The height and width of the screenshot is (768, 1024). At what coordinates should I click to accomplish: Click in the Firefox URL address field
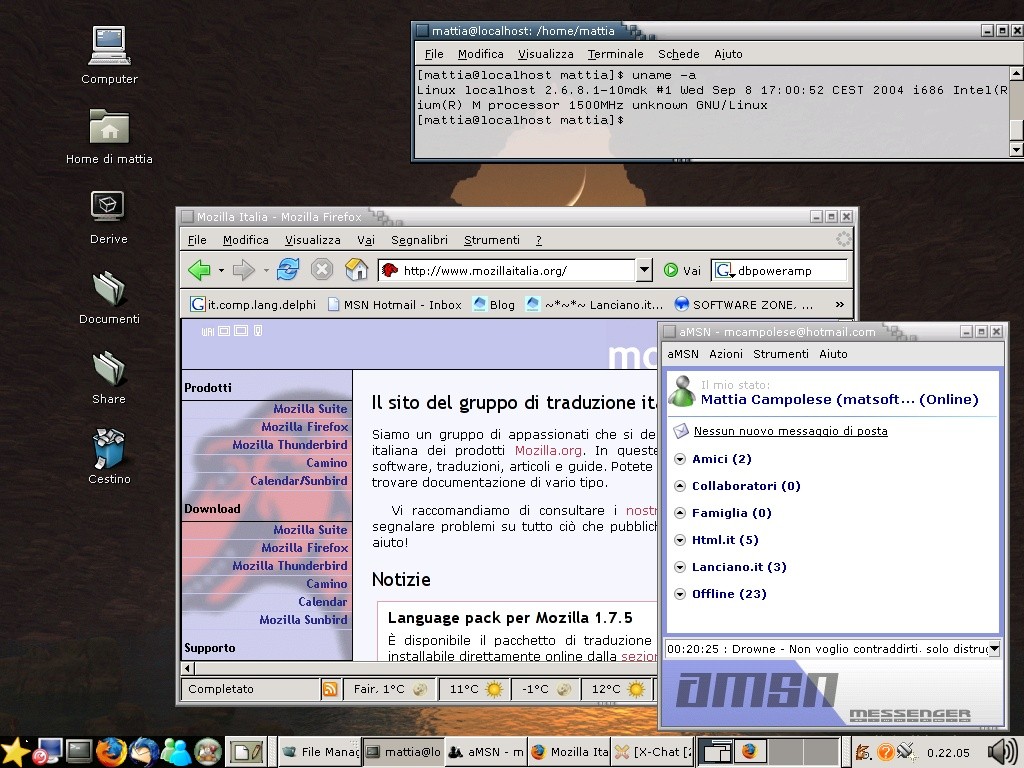tap(506, 270)
